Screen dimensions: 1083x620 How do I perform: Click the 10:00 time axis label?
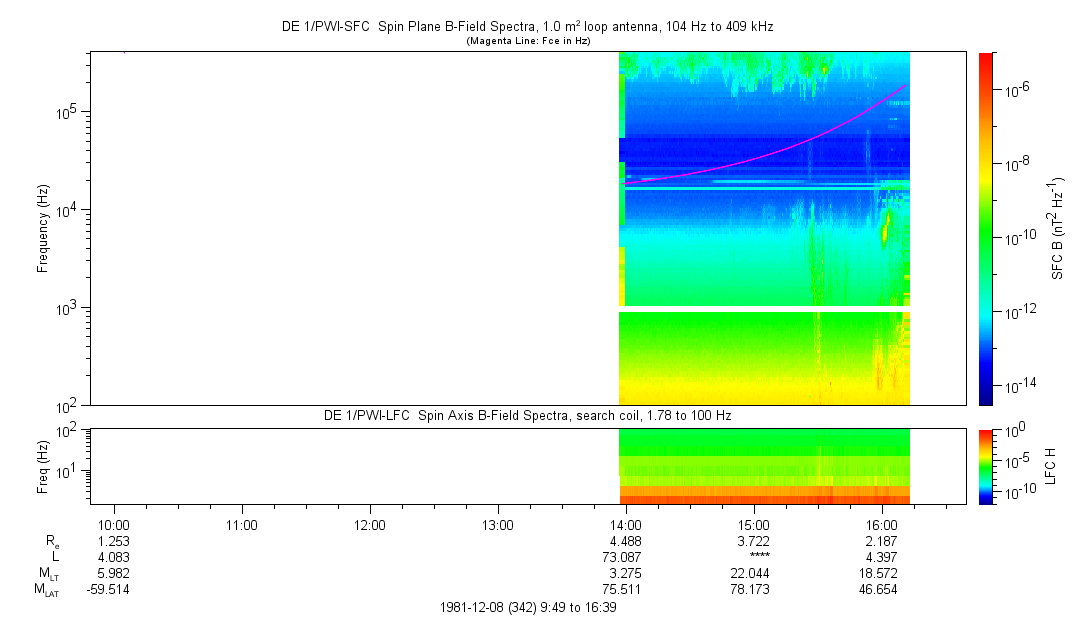114,524
